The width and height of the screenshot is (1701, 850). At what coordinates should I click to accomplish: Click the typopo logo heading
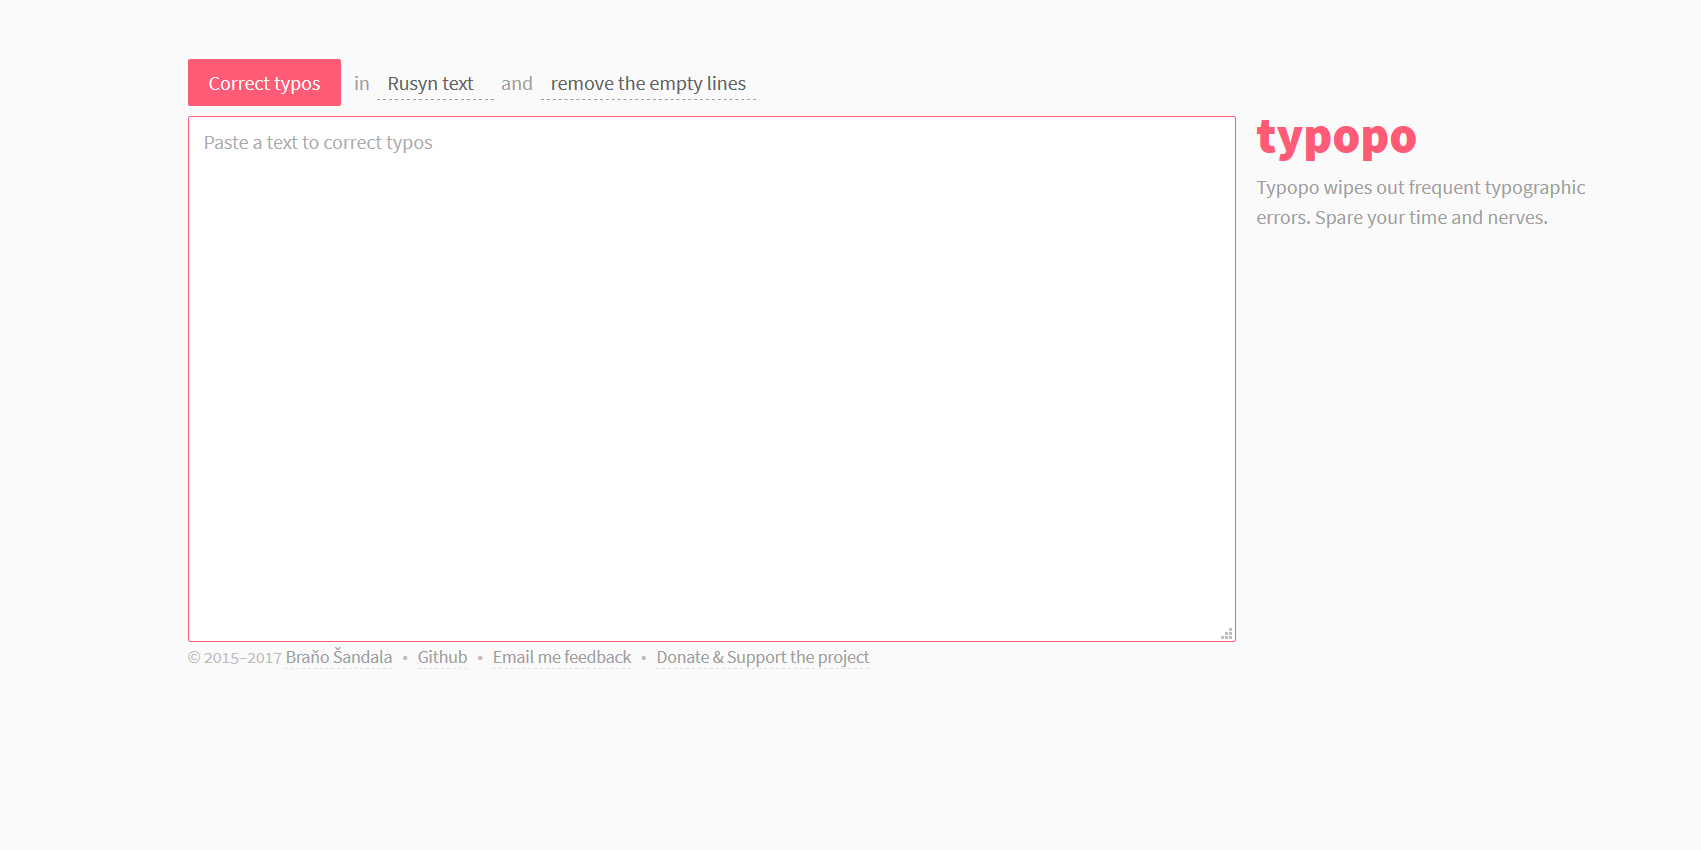click(x=1336, y=138)
